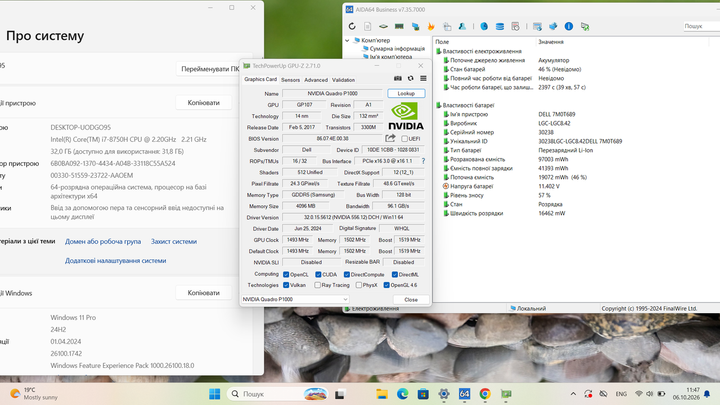Open Google Chrome from the taskbar
The image size is (720, 405).
[x=485, y=394]
